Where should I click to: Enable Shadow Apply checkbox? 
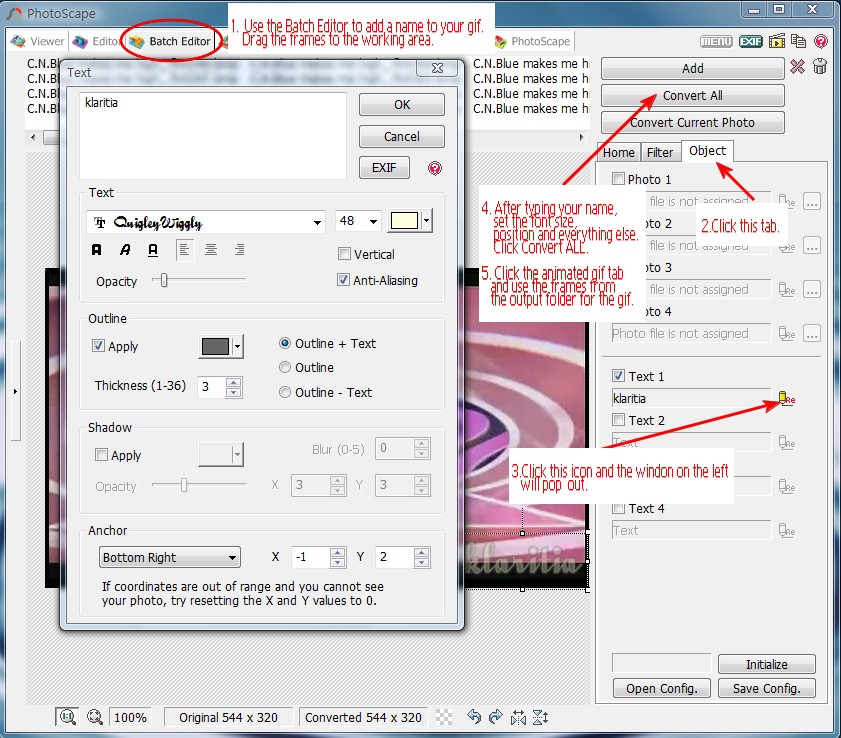pos(101,455)
